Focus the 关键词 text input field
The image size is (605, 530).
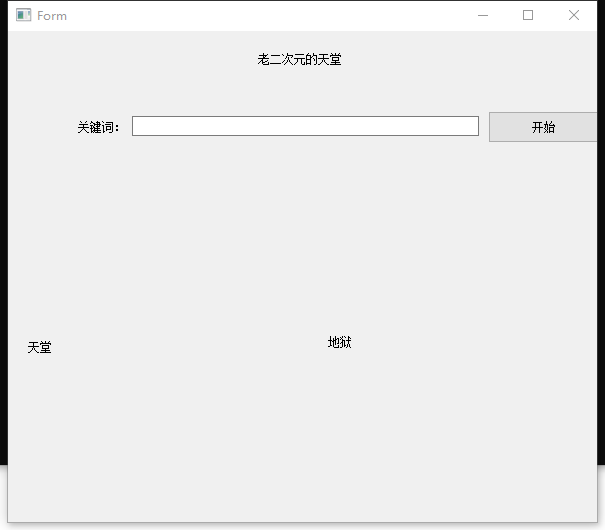tap(305, 126)
